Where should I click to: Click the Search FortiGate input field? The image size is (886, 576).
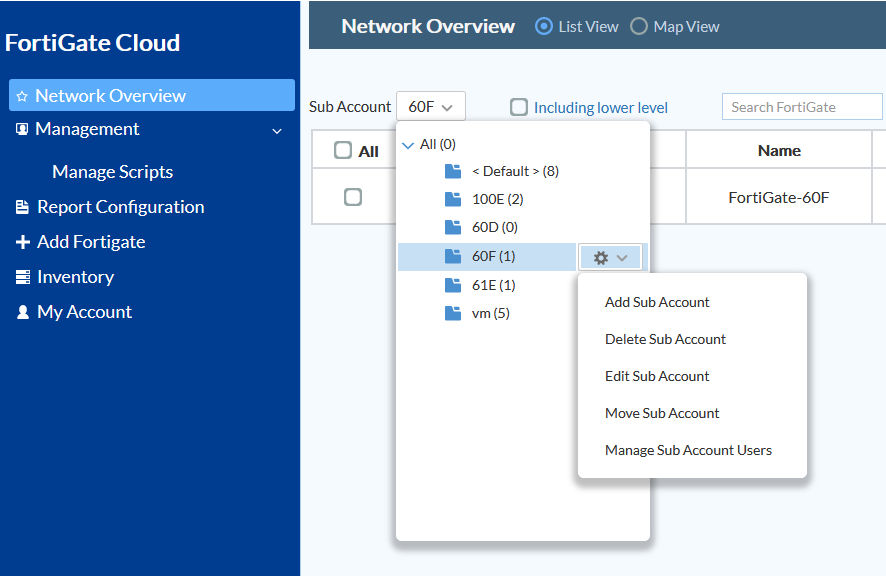coord(802,107)
